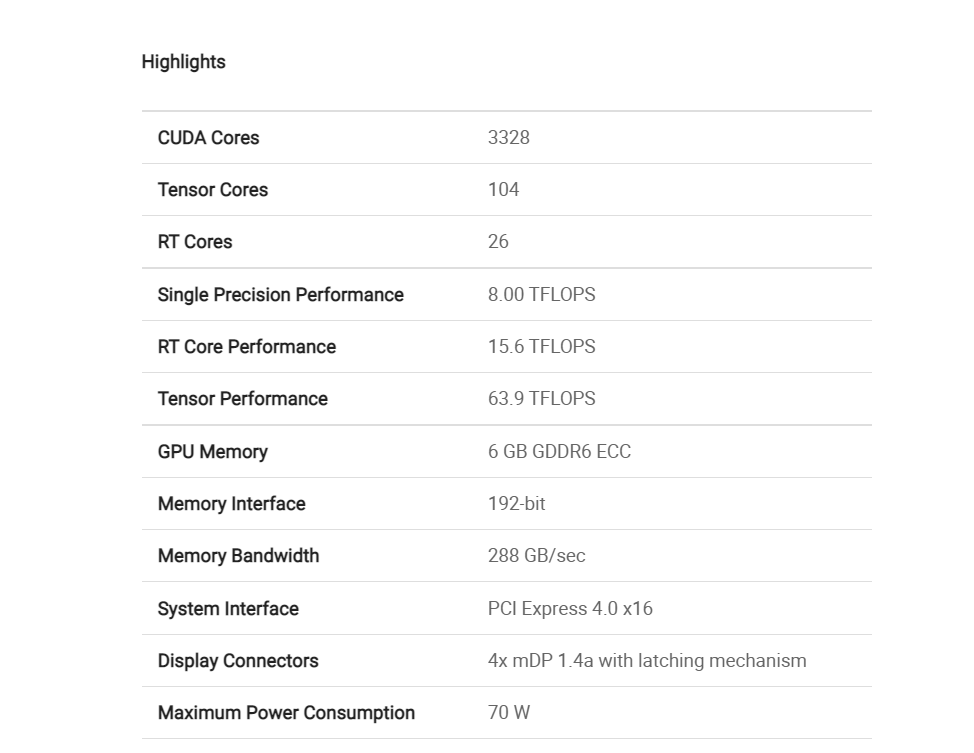Image resolution: width=974 pixels, height=753 pixels.
Task: Click the RT Core Performance label
Action: click(247, 347)
